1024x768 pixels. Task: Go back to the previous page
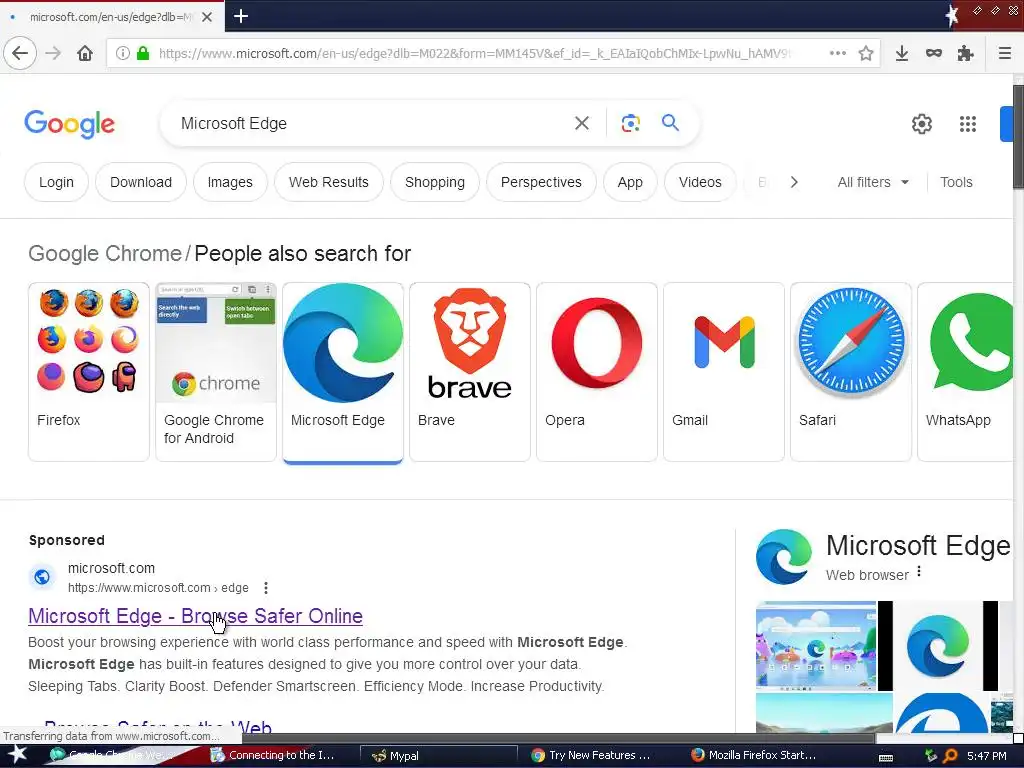[20, 53]
